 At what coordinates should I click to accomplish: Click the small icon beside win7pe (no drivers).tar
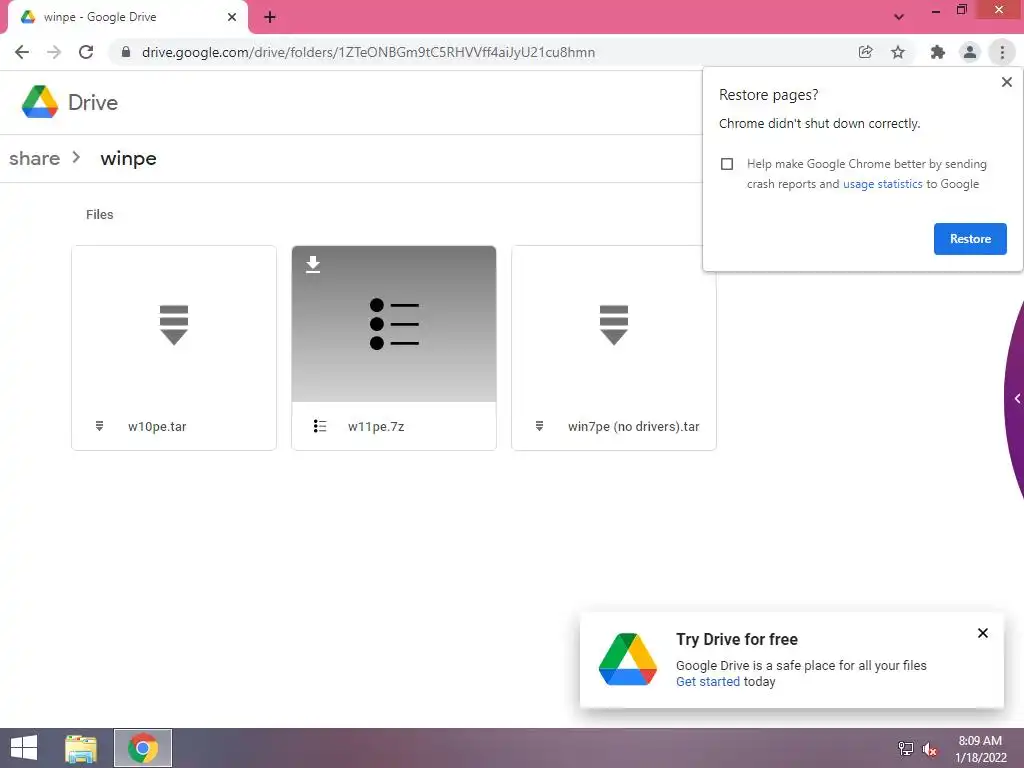click(x=539, y=426)
